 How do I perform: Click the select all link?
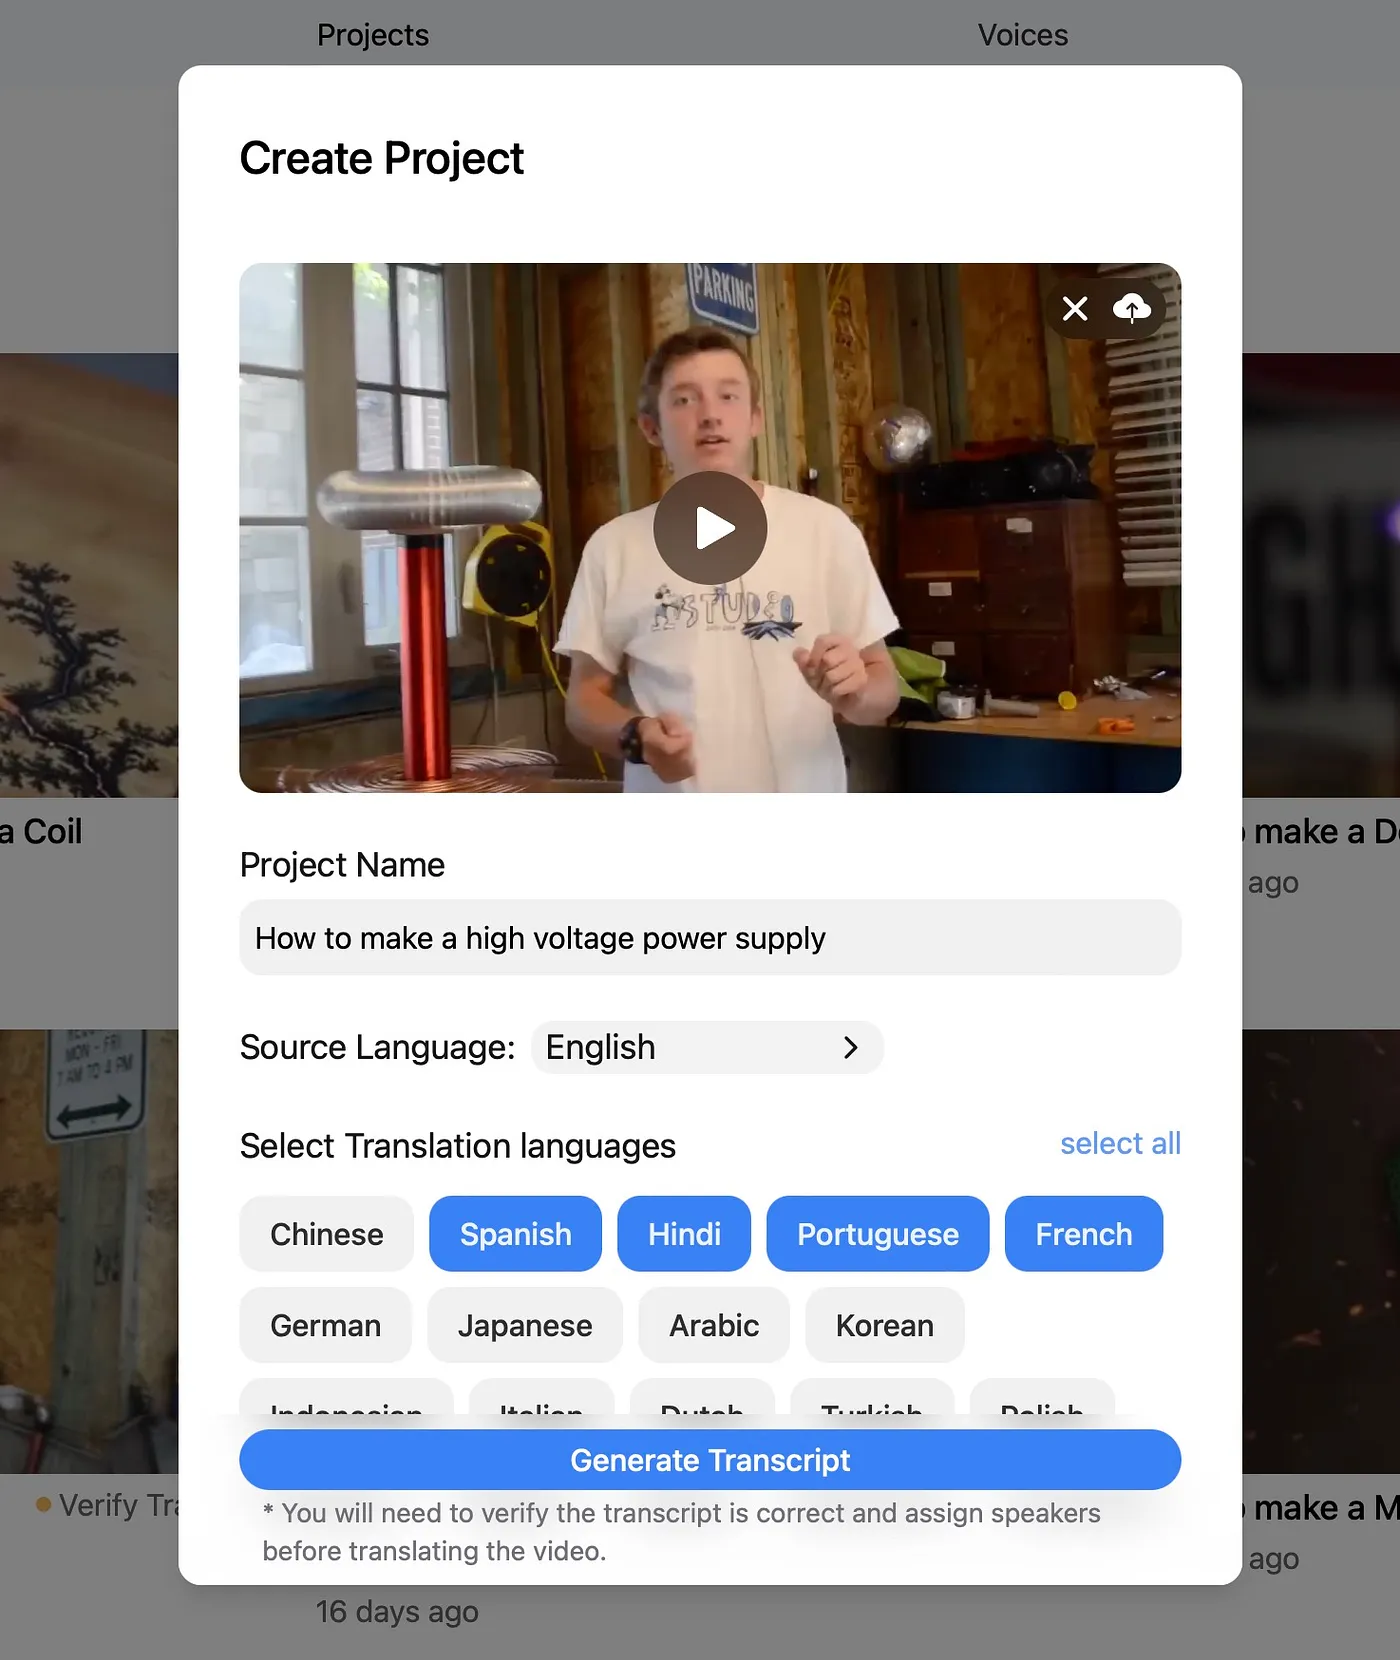click(1120, 1143)
